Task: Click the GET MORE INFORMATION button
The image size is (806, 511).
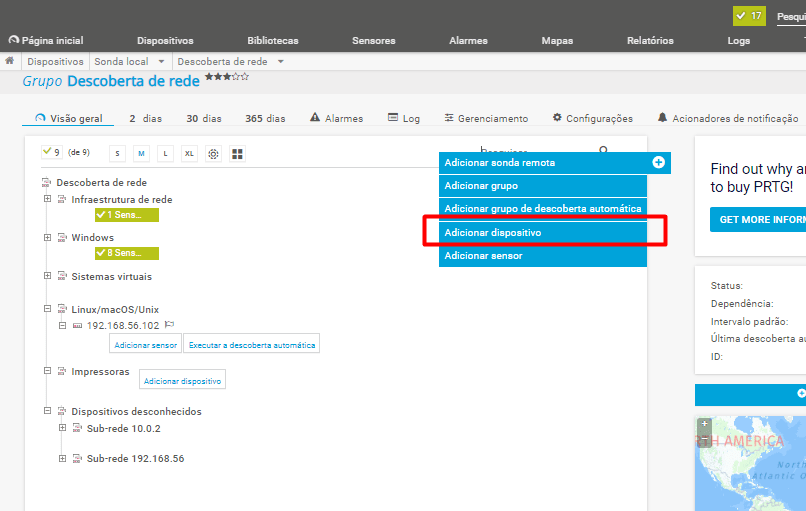Action: (x=758, y=220)
